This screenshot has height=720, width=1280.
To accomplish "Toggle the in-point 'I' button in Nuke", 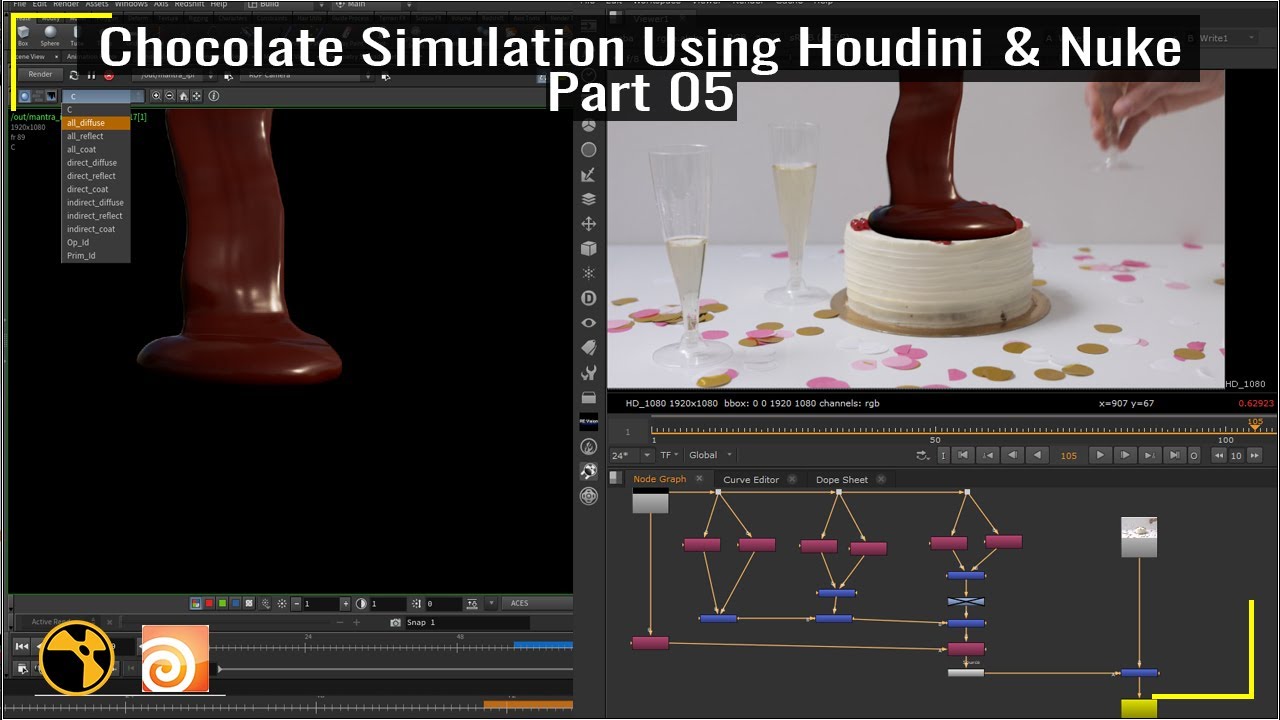I will (943, 455).
